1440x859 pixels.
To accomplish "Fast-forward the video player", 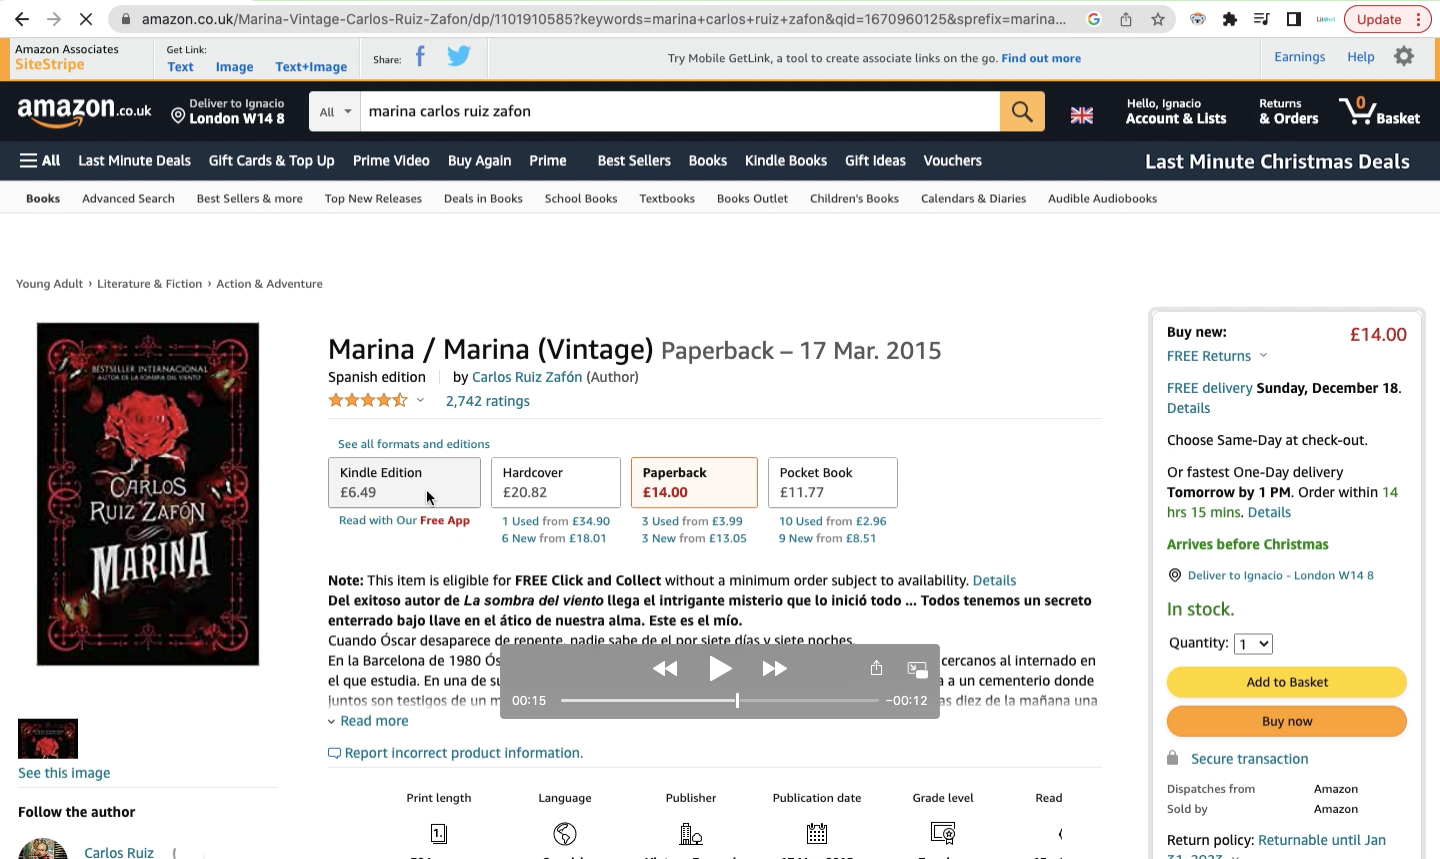I will (775, 668).
